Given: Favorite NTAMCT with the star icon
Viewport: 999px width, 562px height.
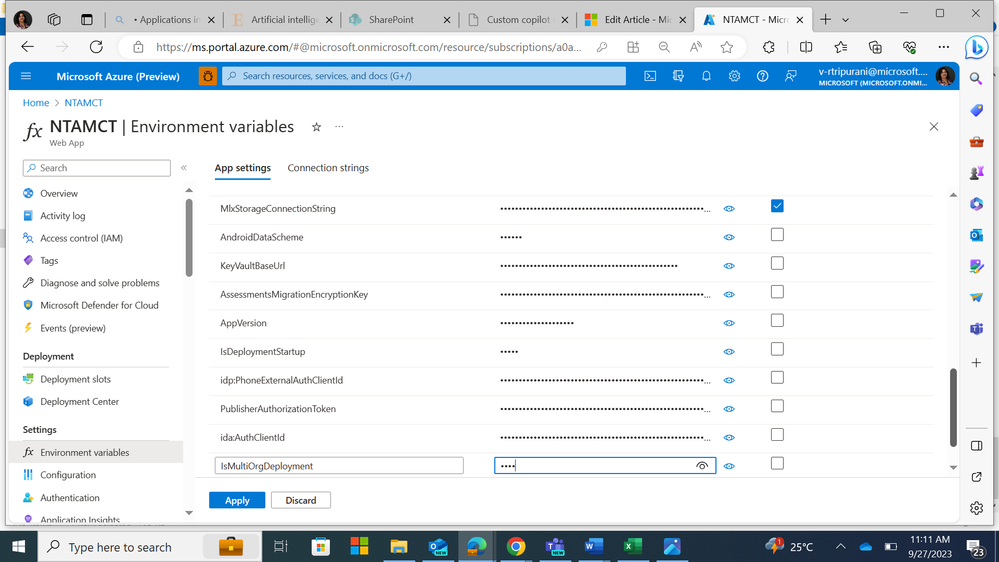Looking at the screenshot, I should (x=316, y=127).
